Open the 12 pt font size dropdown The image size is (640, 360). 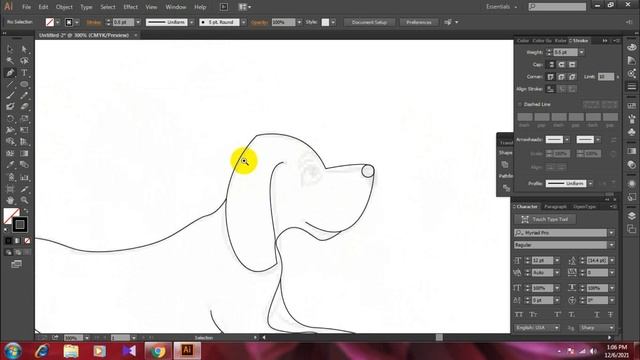557,260
